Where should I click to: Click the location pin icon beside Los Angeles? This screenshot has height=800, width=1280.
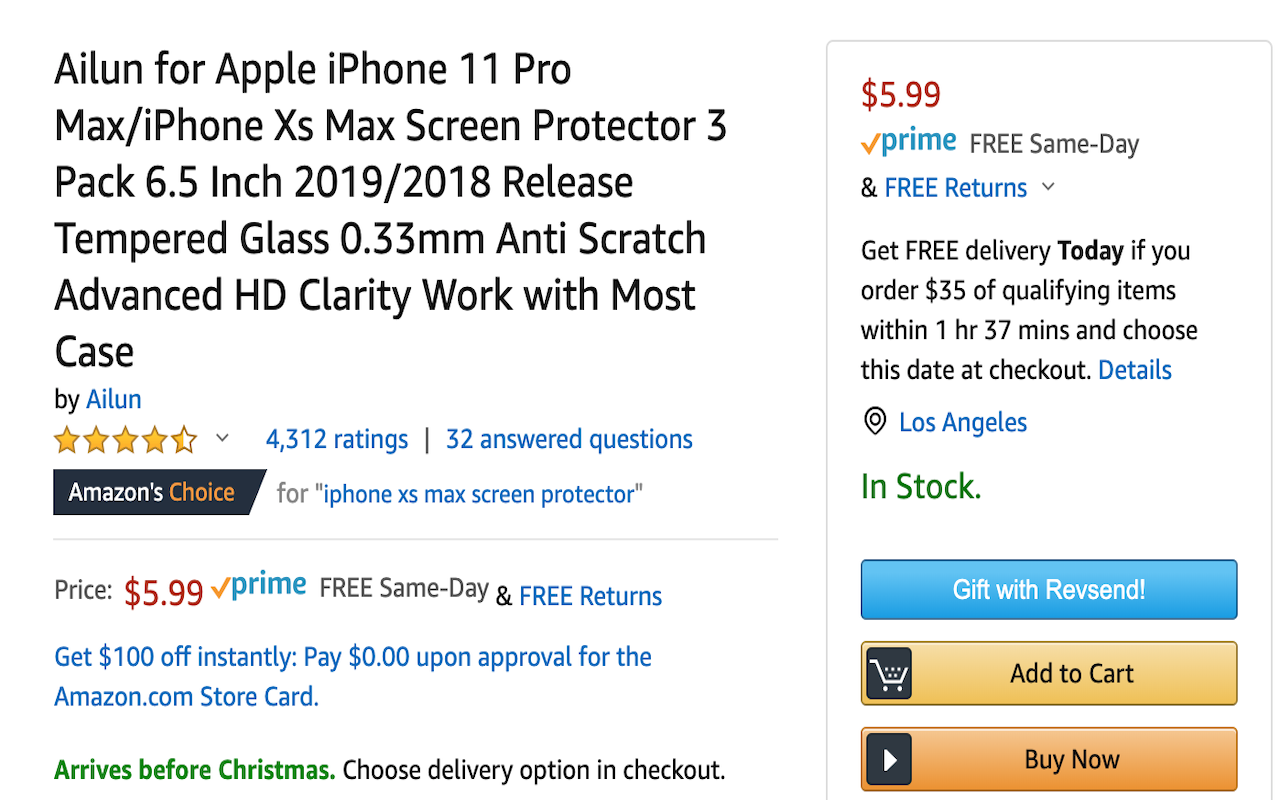(875, 422)
